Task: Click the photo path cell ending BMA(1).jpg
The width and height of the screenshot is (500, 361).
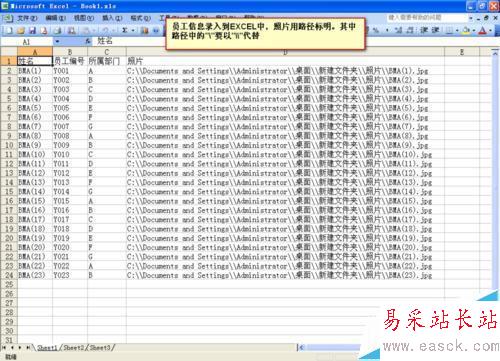Action: [285, 71]
